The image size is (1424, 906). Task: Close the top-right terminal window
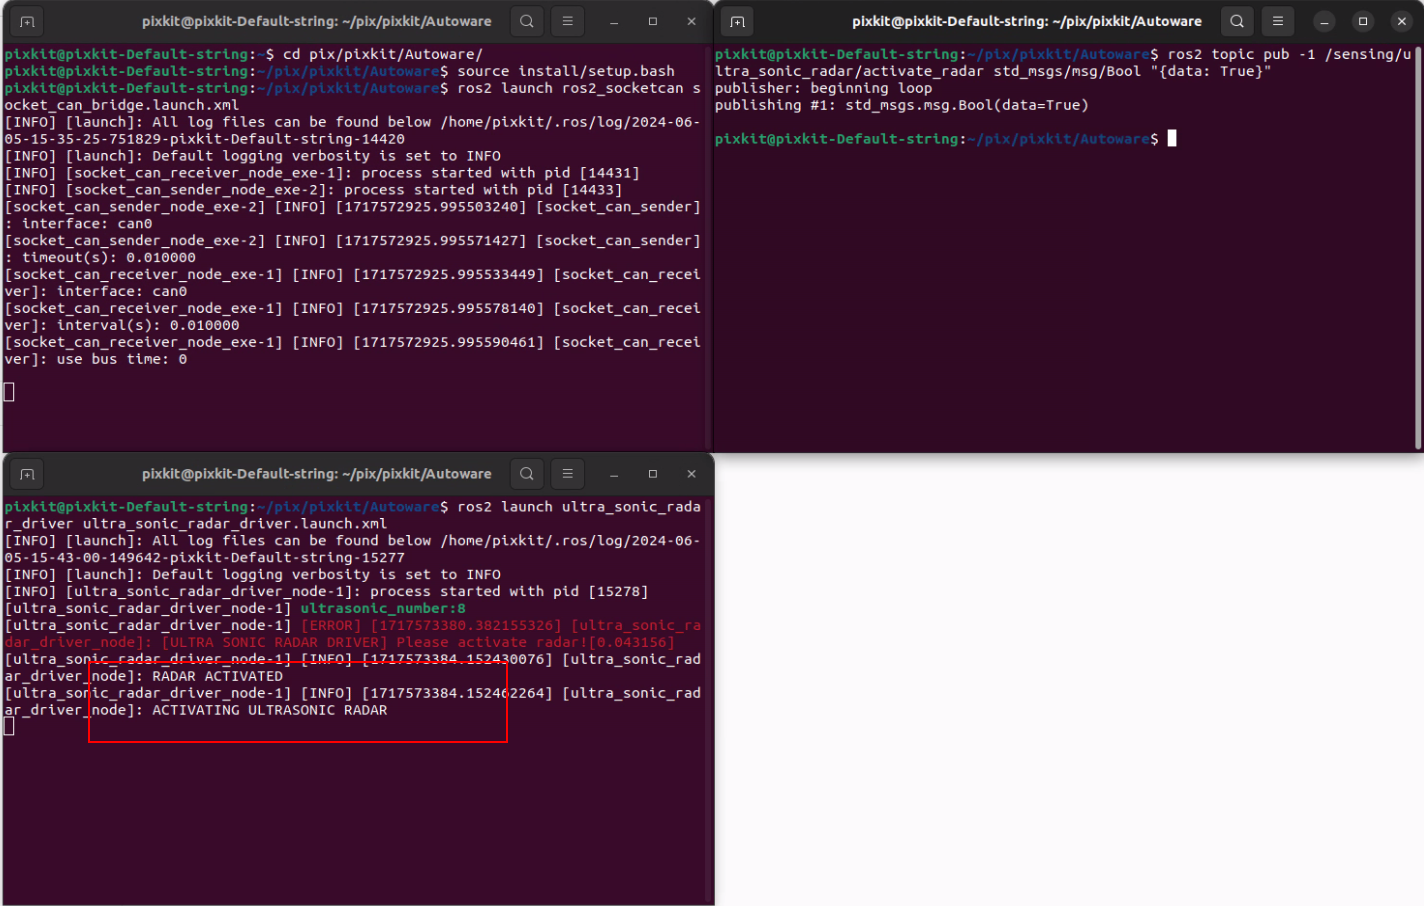tap(1401, 21)
